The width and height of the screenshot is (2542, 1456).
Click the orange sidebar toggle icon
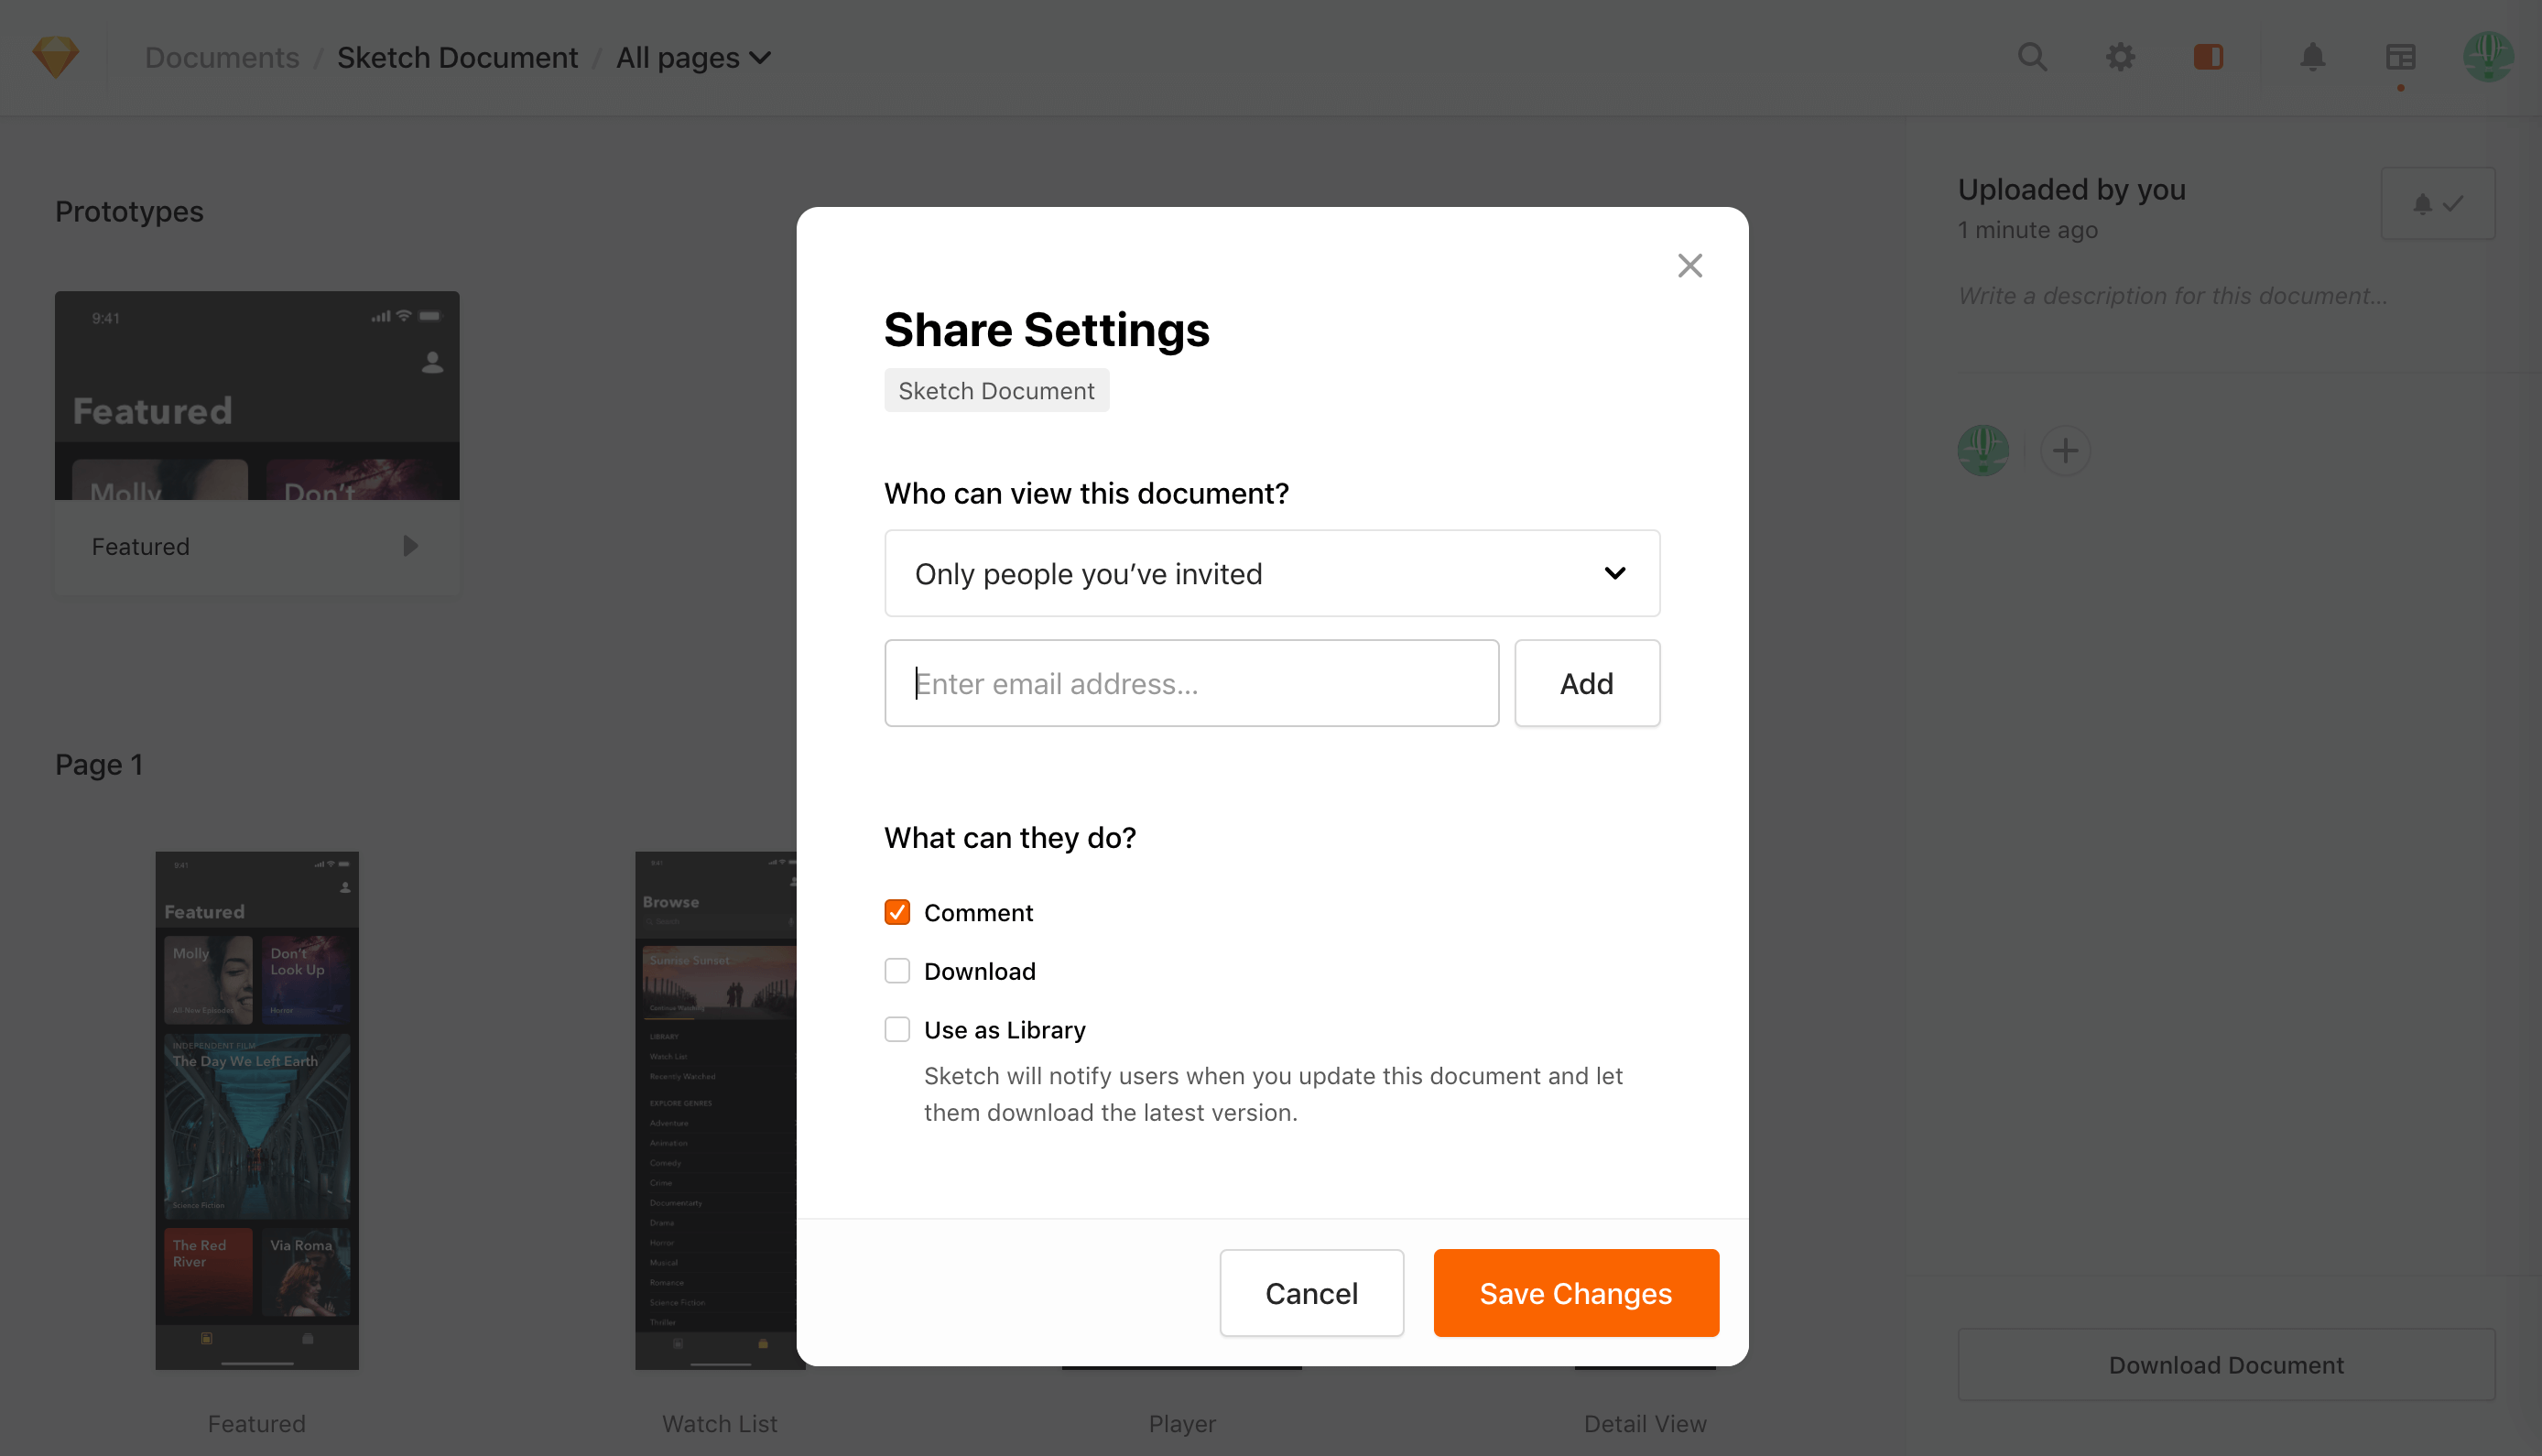pyautogui.click(x=2209, y=57)
